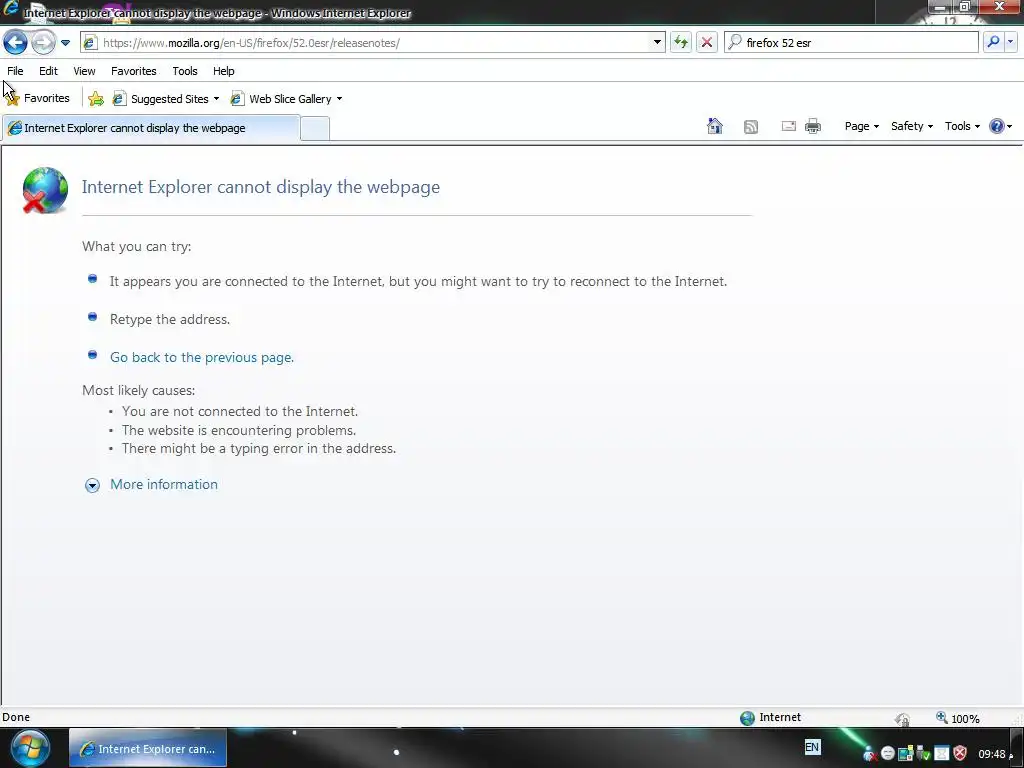
Task: Go back with the Back arrow button
Action: pos(15,42)
